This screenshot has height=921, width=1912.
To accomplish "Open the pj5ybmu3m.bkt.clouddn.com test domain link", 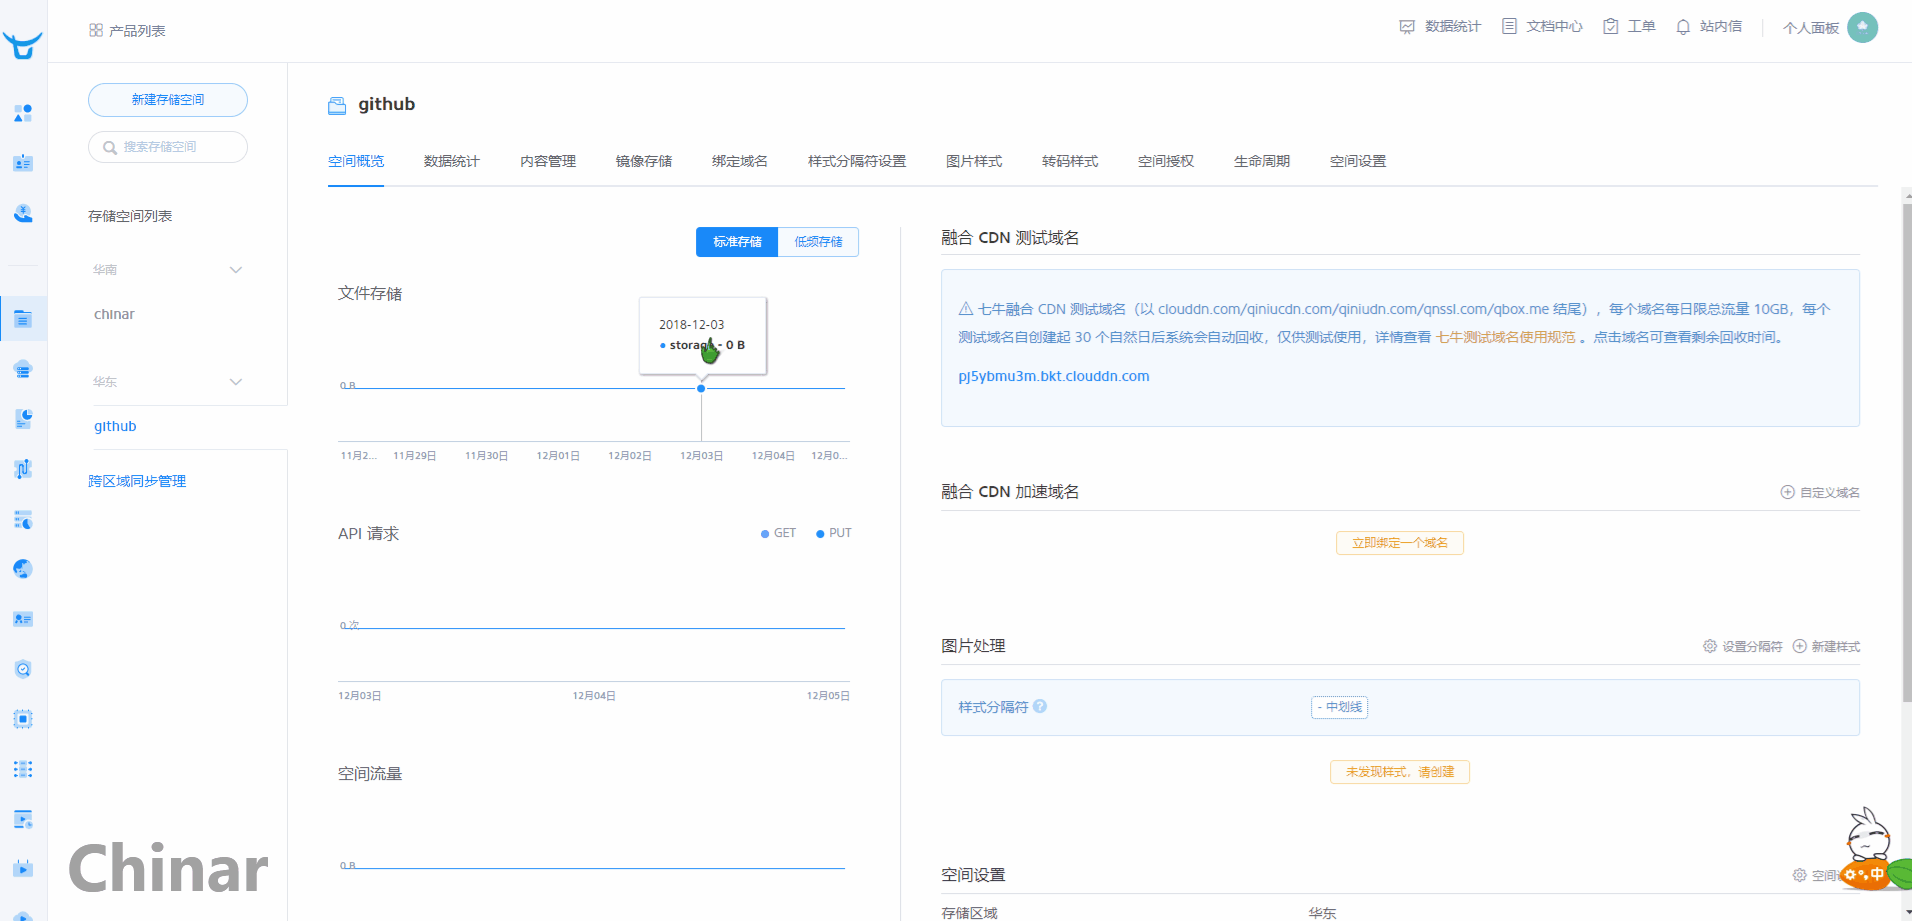I will tap(1054, 376).
